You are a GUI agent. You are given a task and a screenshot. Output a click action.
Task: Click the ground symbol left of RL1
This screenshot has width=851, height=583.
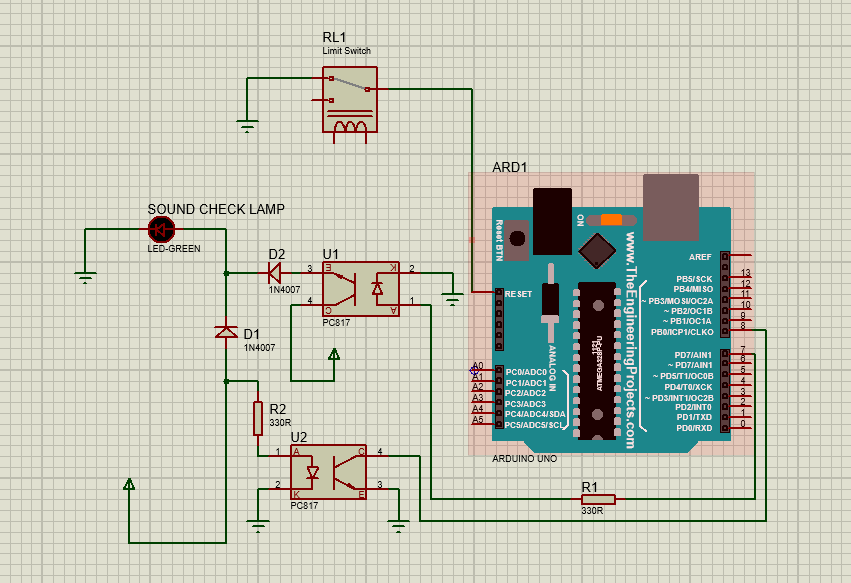click(246, 125)
